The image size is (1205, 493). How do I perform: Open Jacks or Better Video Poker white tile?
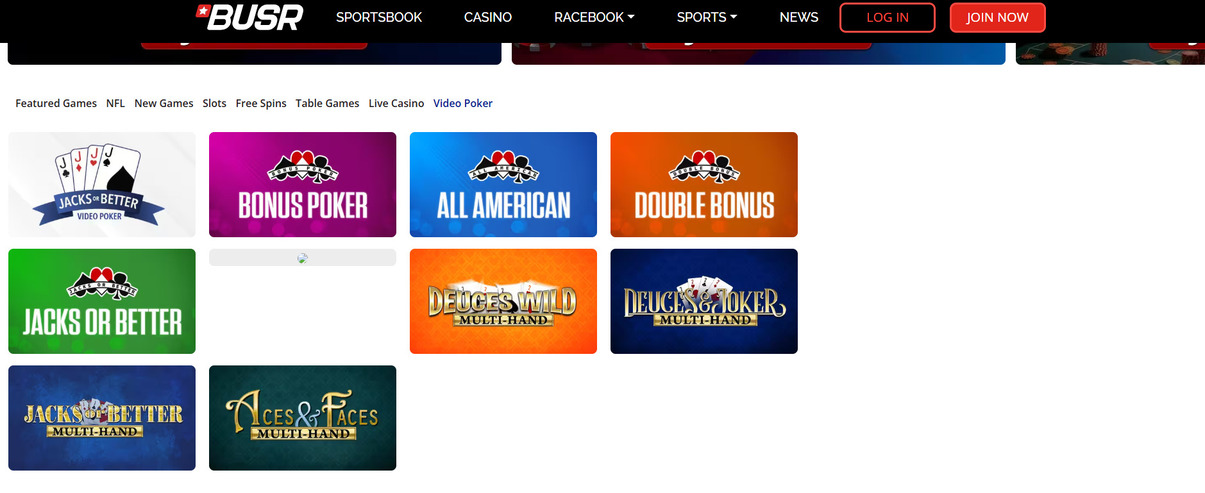pyautogui.click(x=102, y=184)
